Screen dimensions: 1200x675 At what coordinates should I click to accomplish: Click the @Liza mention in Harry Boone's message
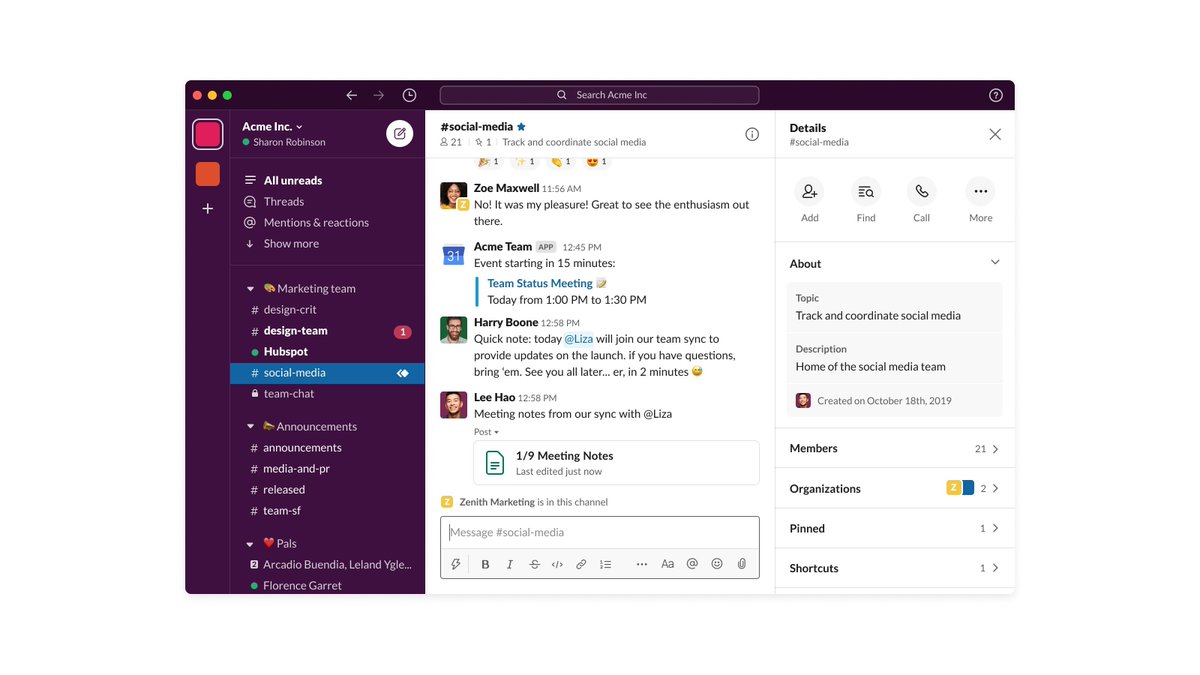coord(580,338)
